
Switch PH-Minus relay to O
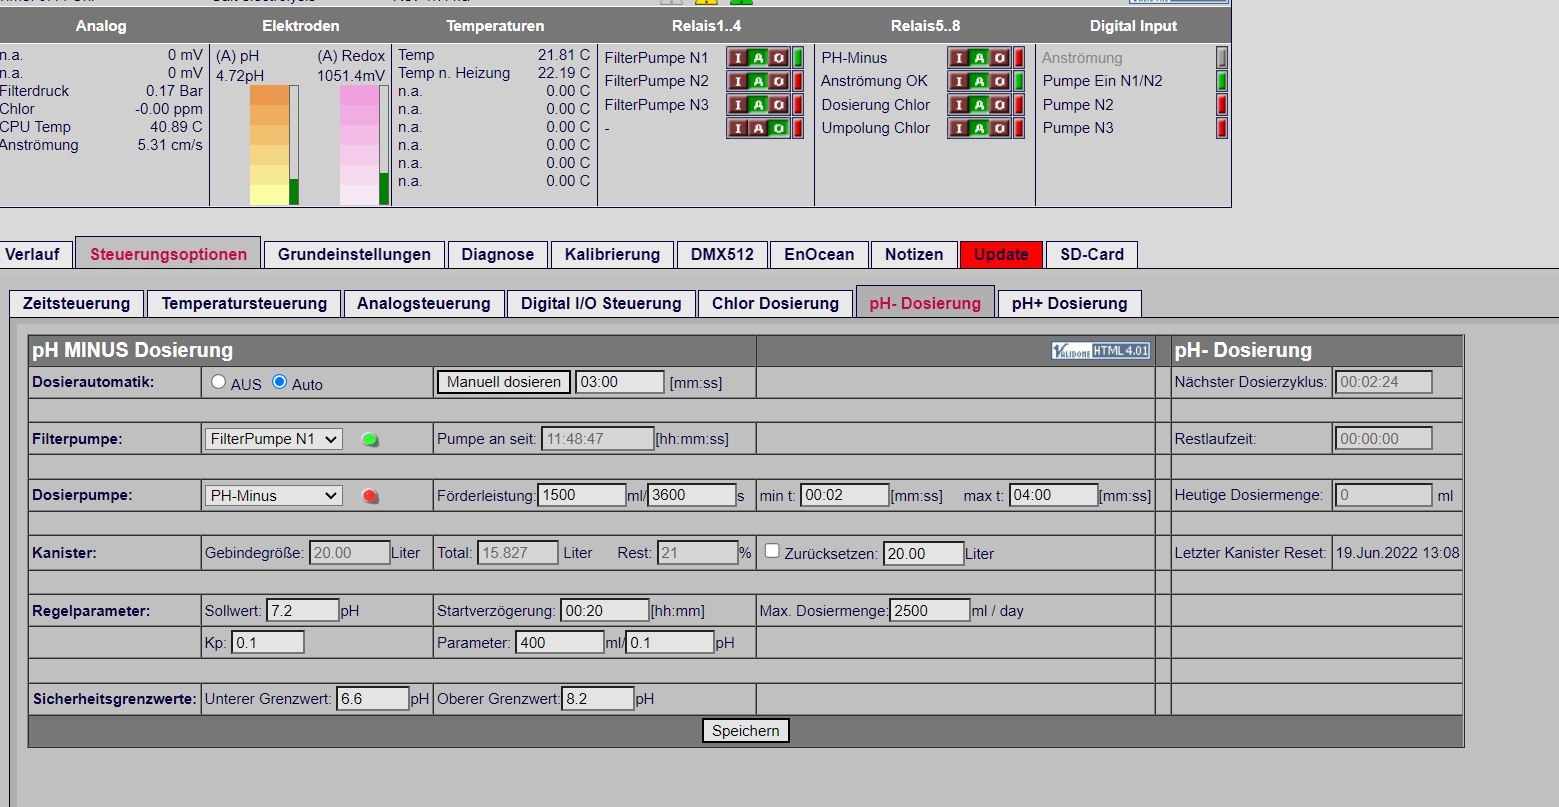(1000, 58)
